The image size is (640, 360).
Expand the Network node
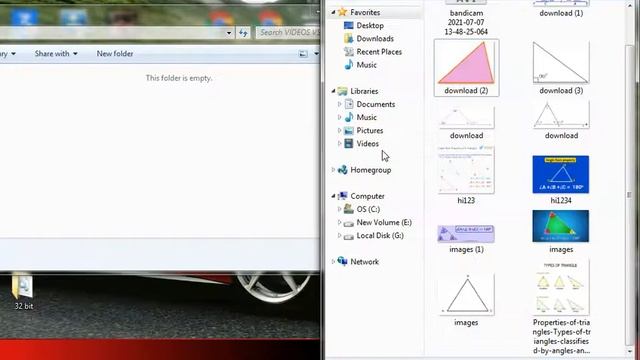tap(333, 262)
